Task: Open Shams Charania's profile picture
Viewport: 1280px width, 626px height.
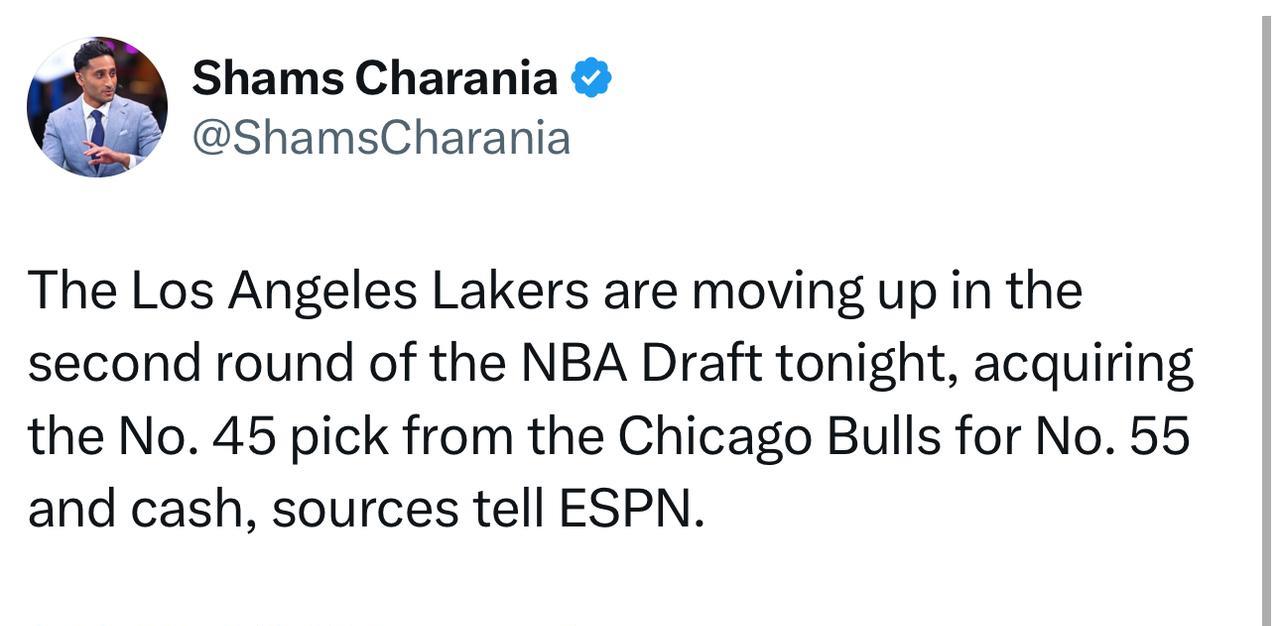Action: pos(97,107)
